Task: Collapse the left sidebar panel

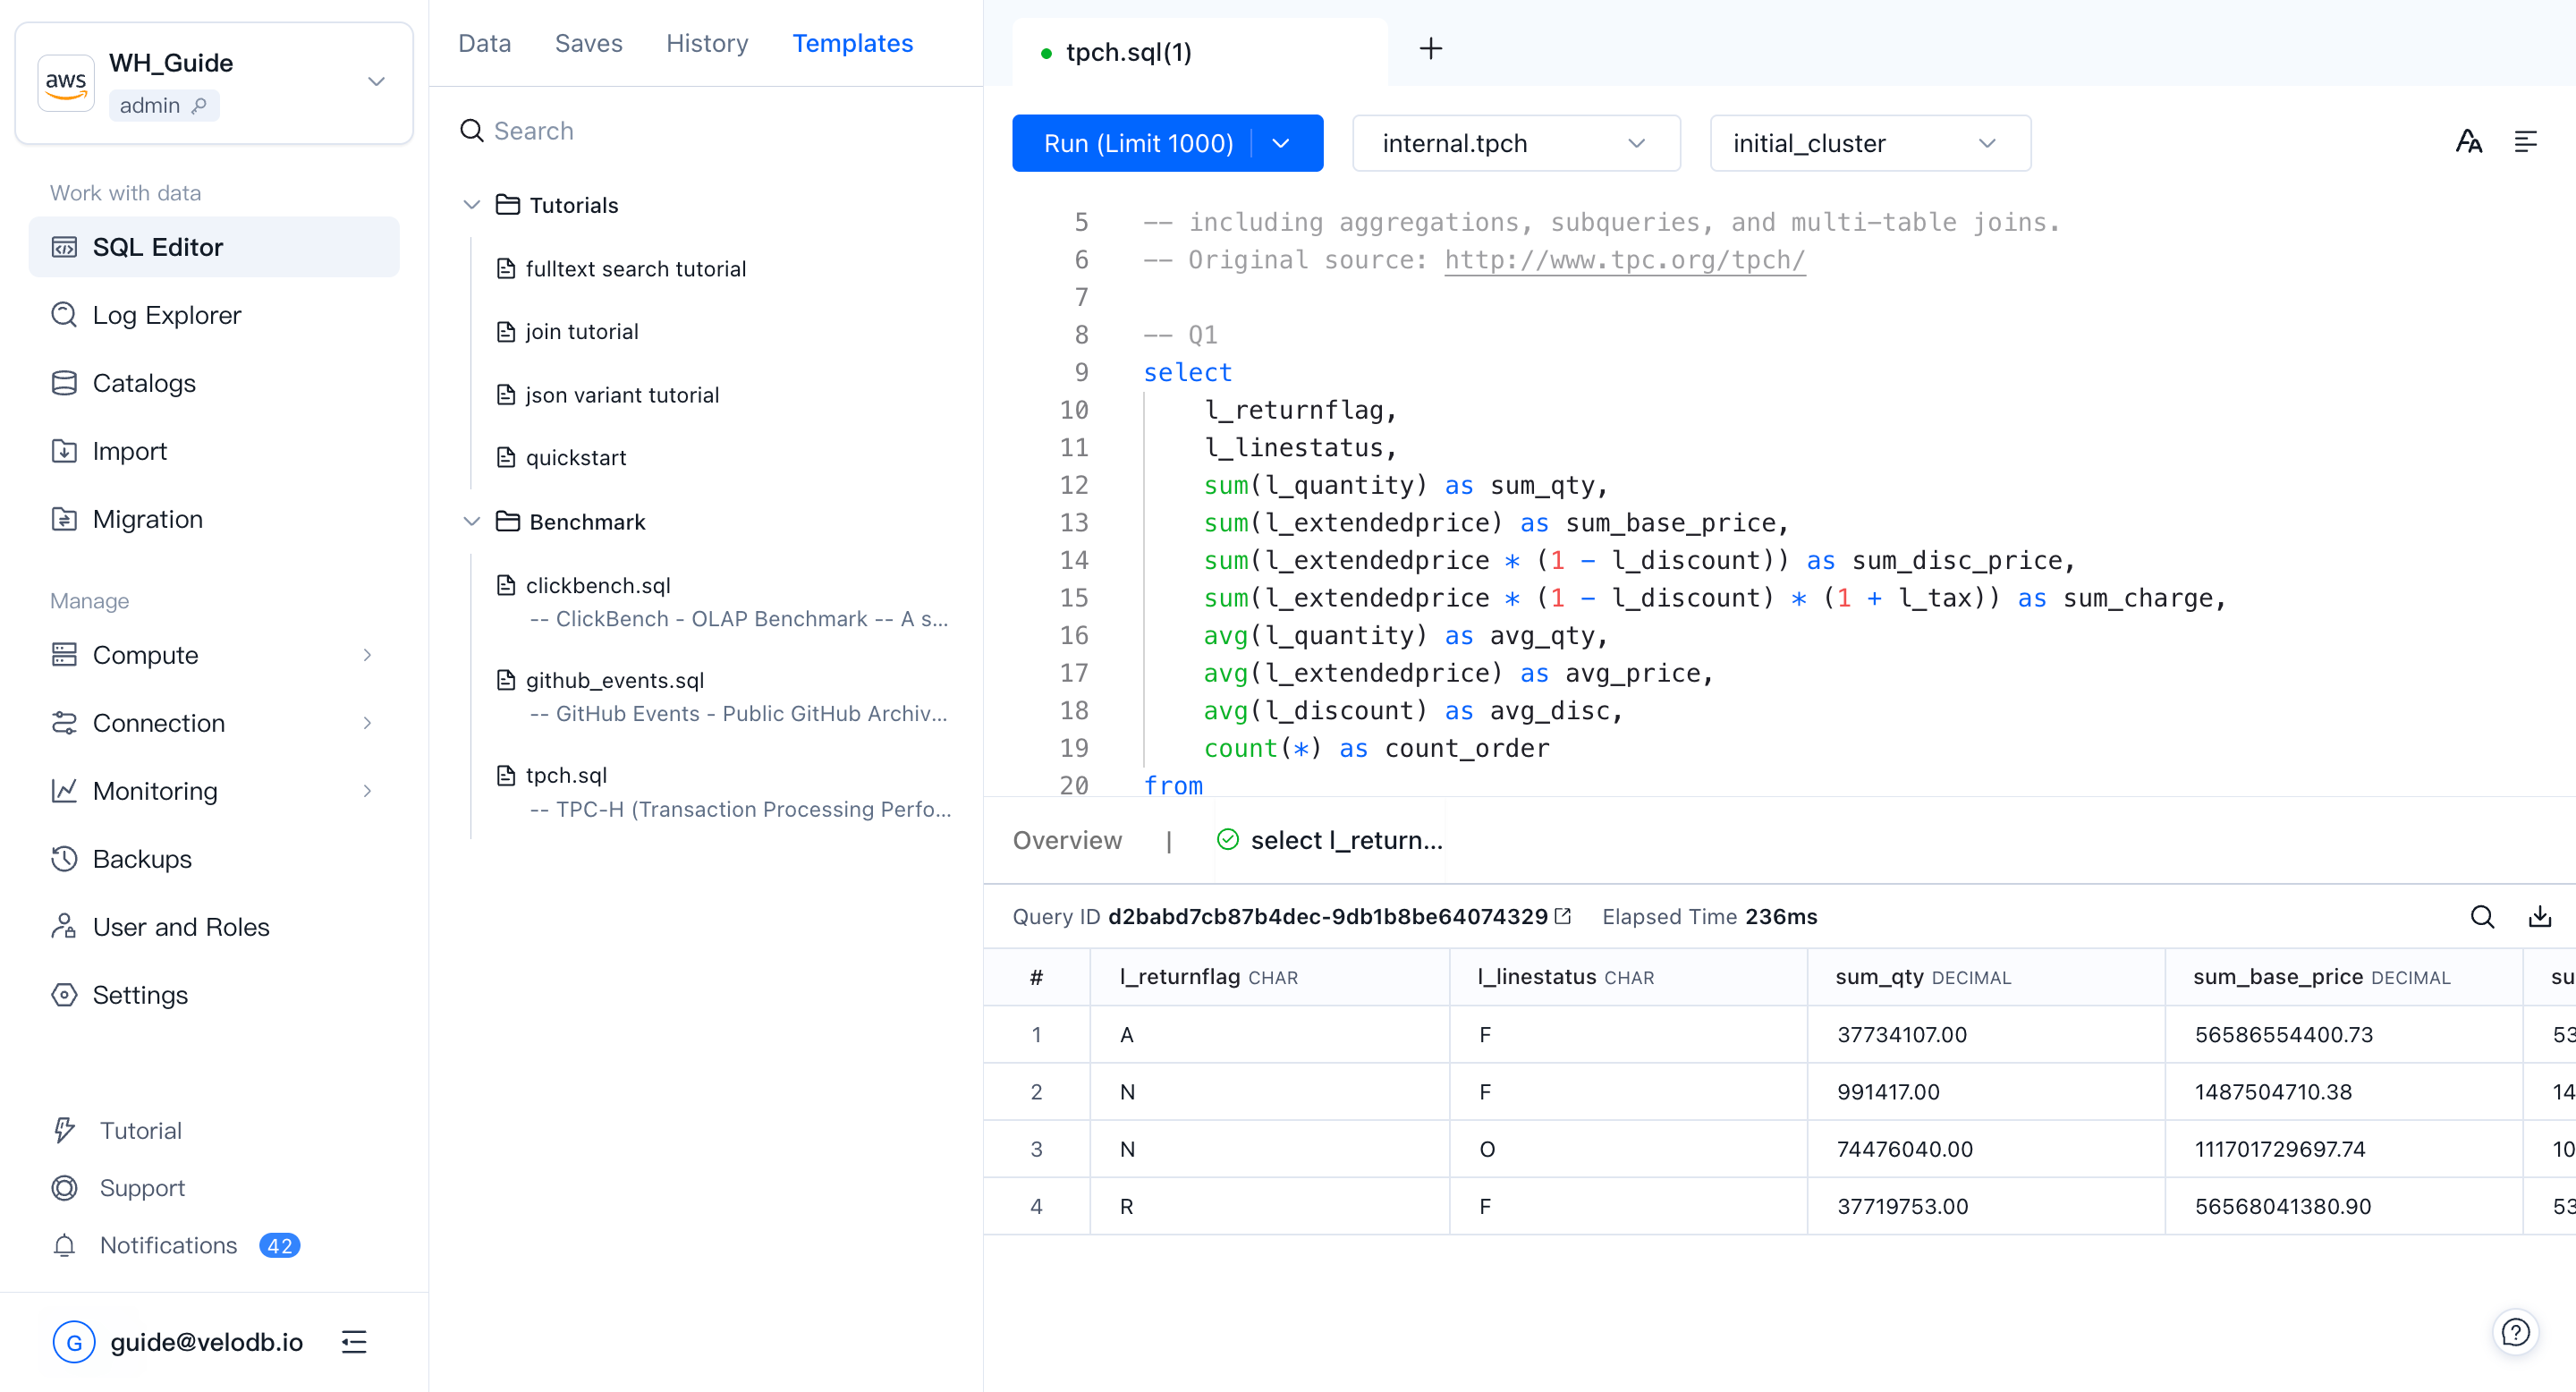Action: pyautogui.click(x=354, y=1342)
